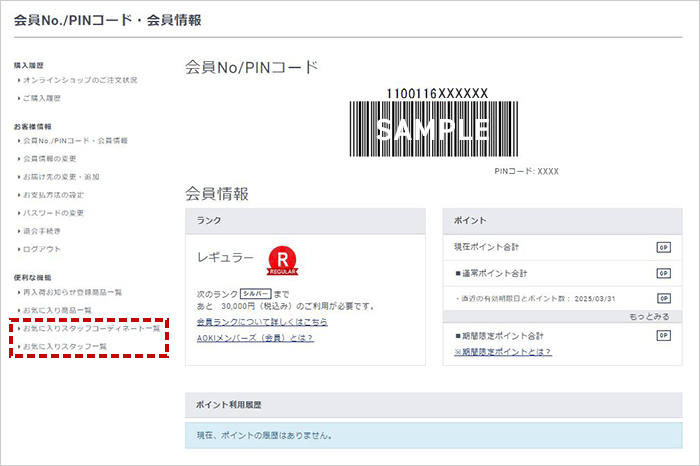Screen dimensions: 700x466
Task: Click the 0P badge for 2025/03/31 expiry
Action: tap(663, 298)
